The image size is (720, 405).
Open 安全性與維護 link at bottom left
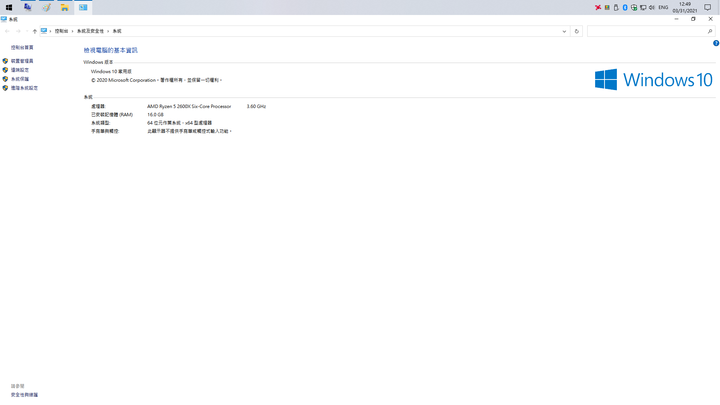click(x=24, y=395)
